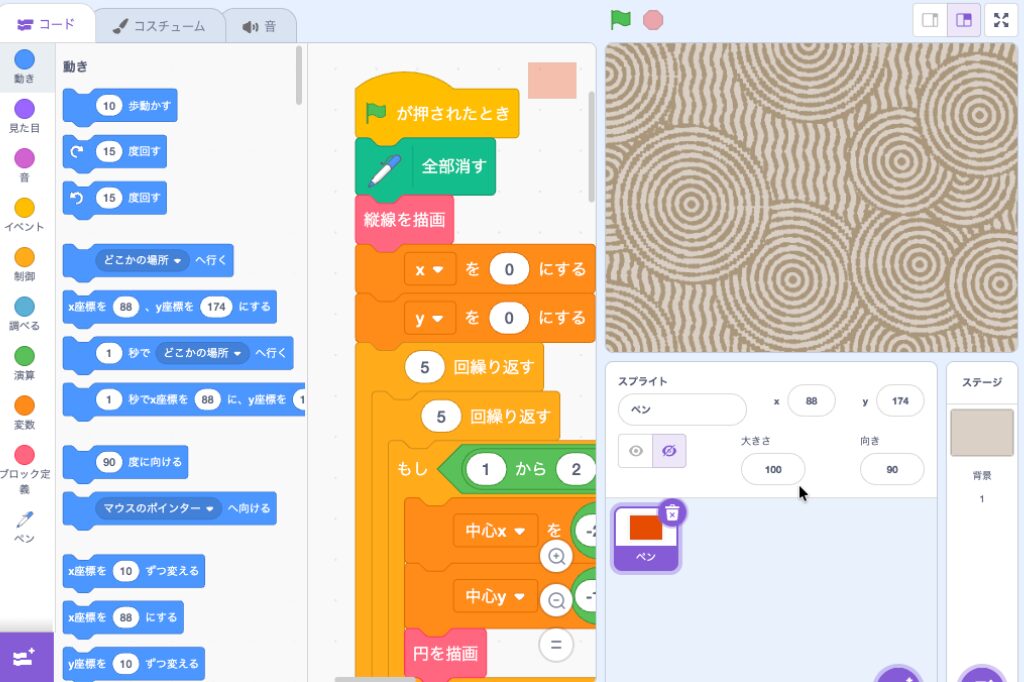This screenshot has width=1024, height=682.
Task: Select the ペン block category
Action: (x=24, y=526)
